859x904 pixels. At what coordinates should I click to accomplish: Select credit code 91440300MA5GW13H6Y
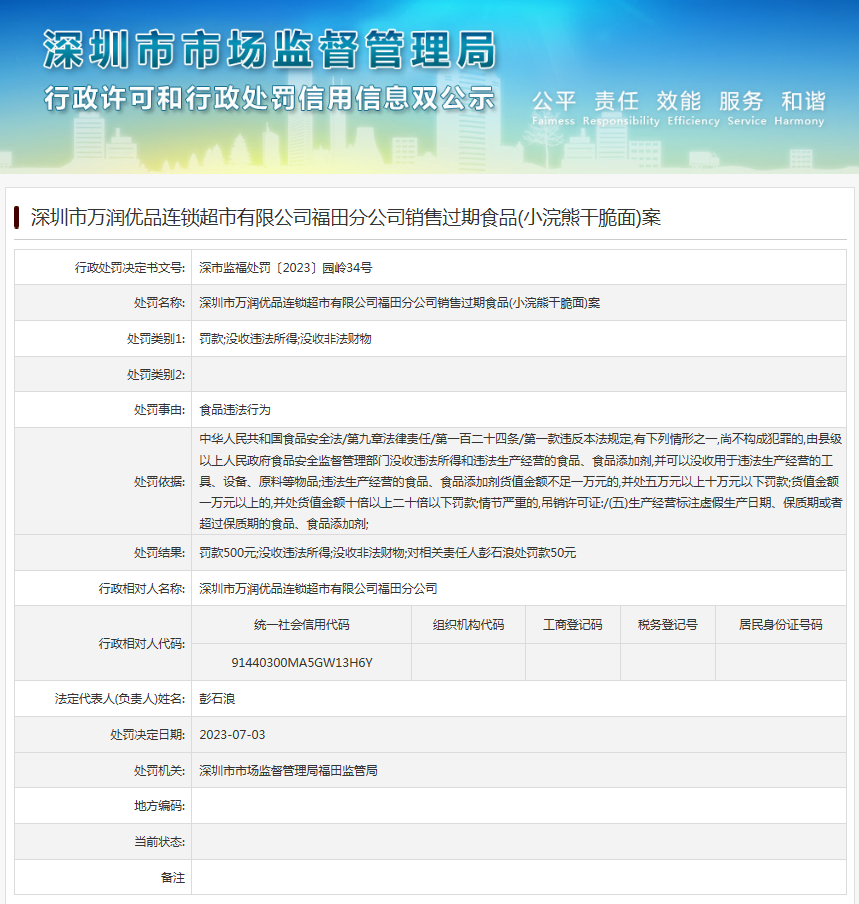(x=302, y=663)
